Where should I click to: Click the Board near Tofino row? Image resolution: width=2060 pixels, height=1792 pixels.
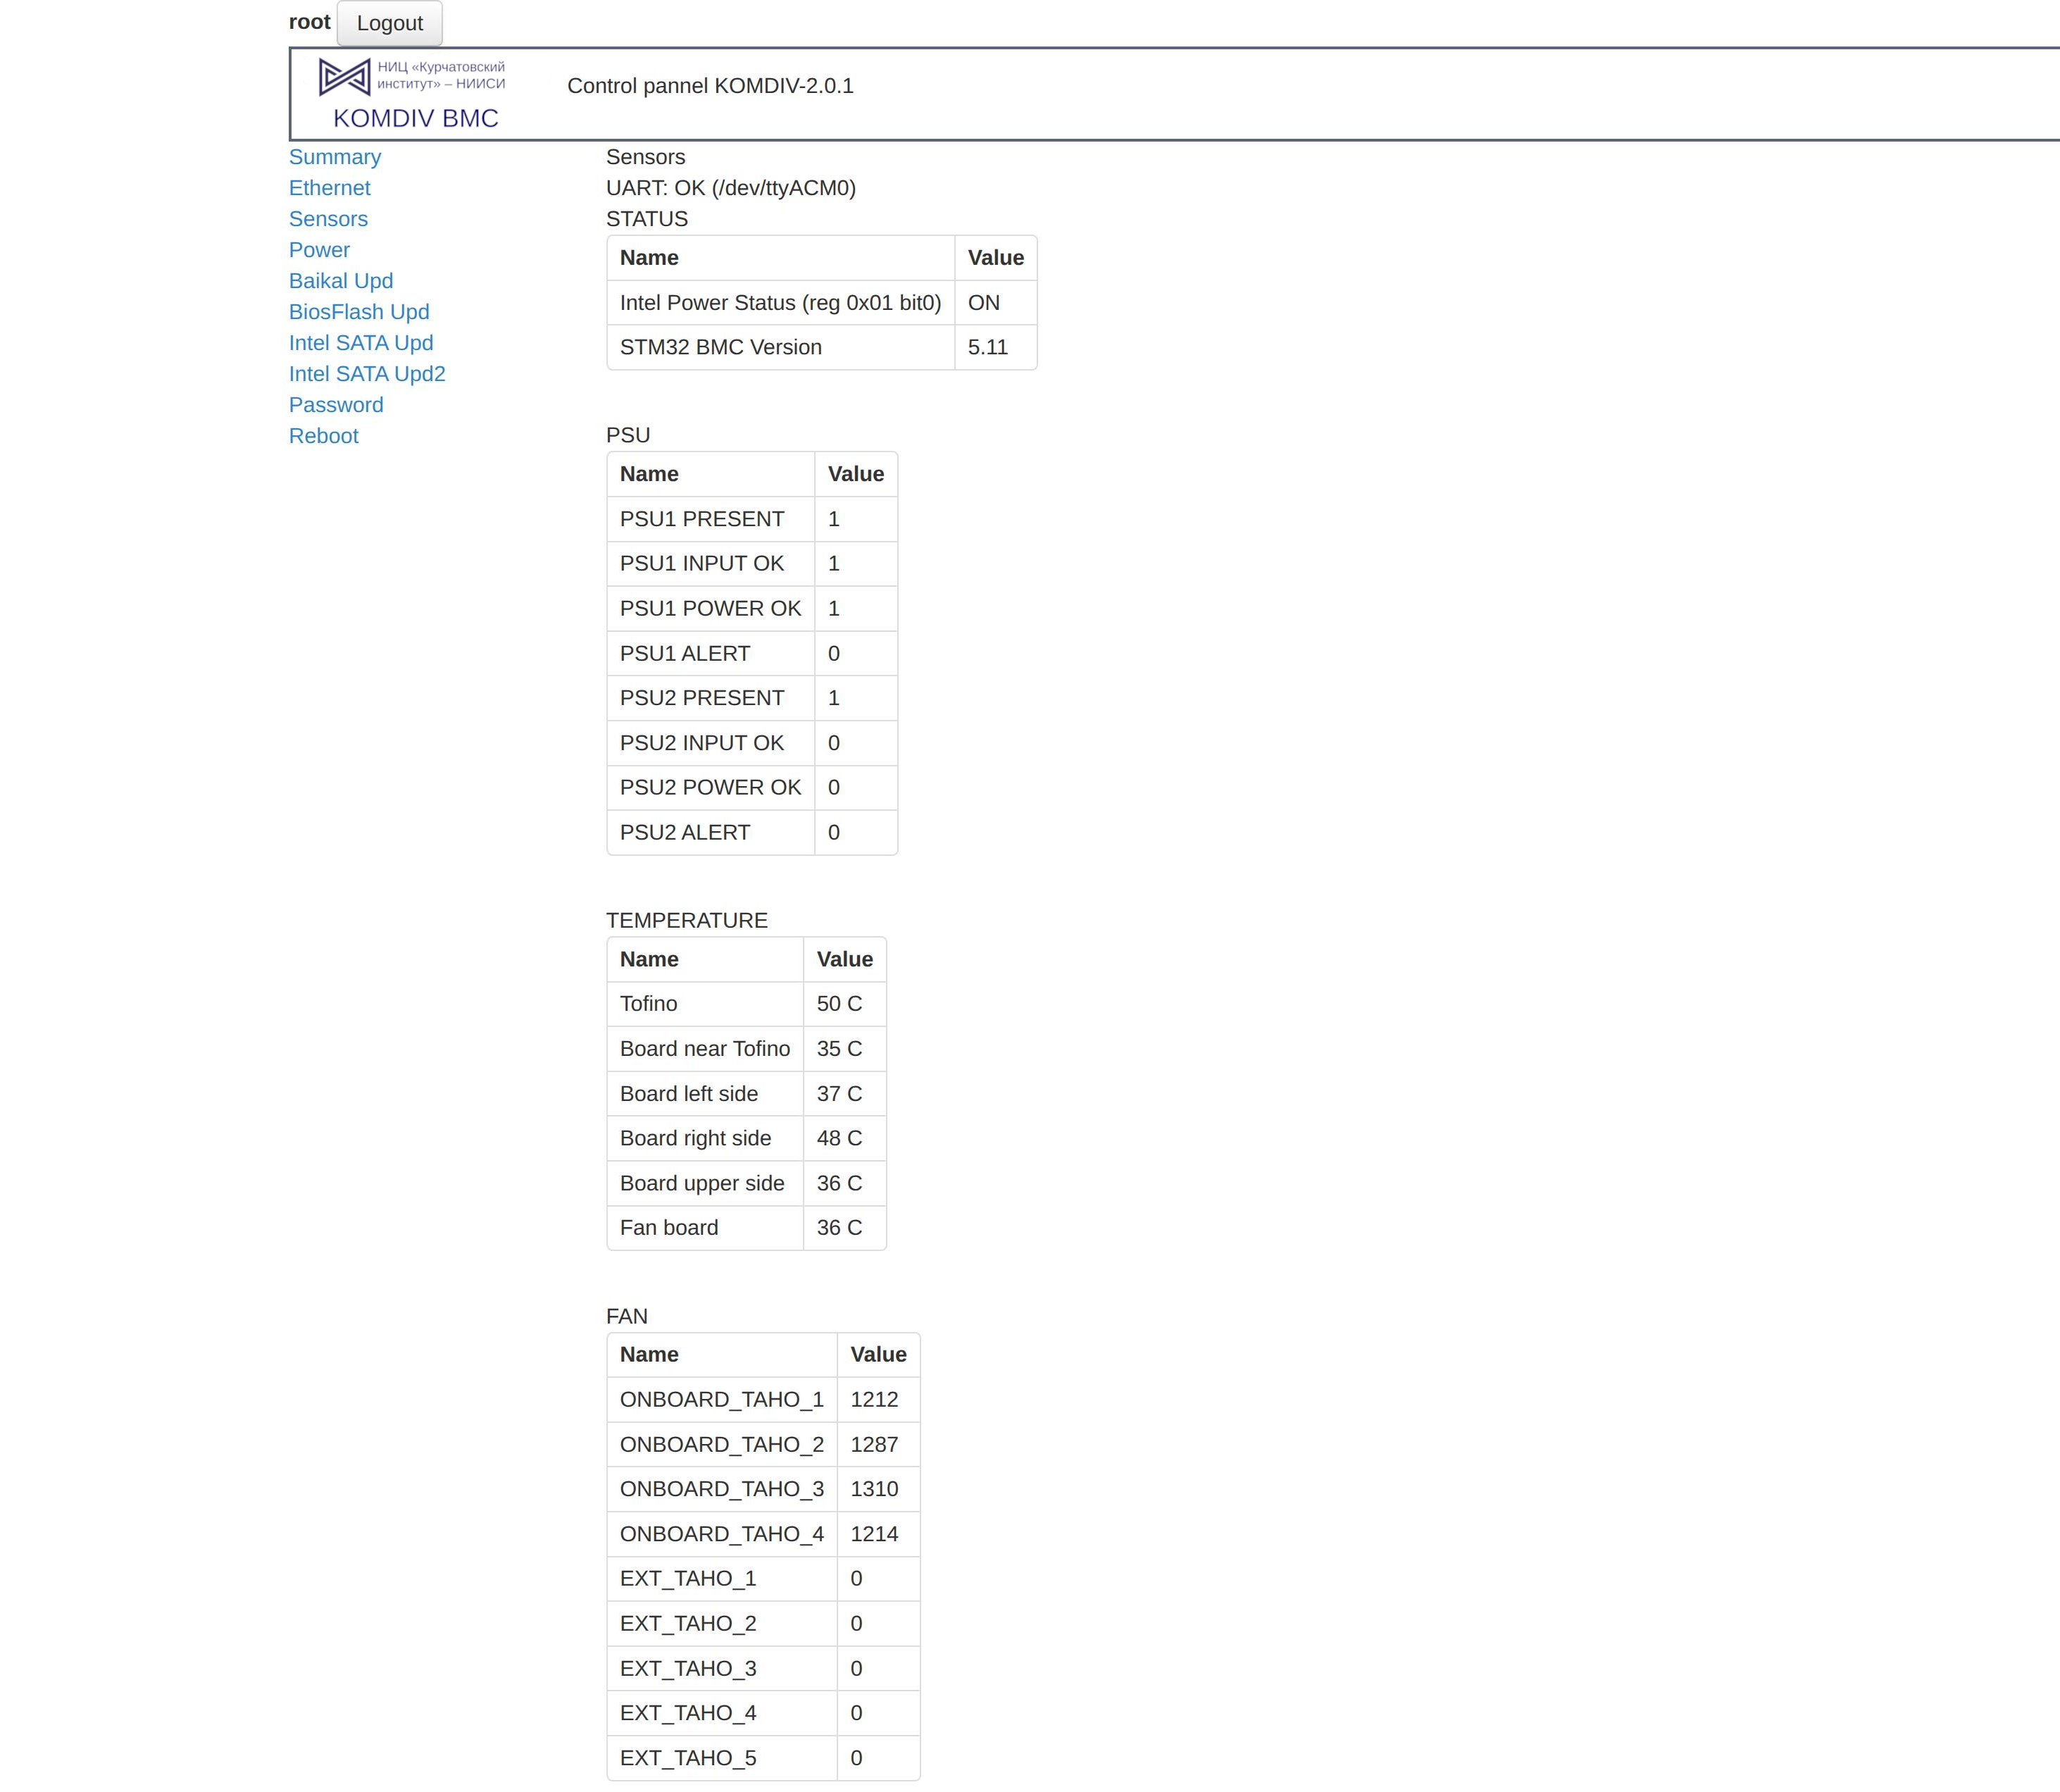pyautogui.click(x=747, y=1049)
